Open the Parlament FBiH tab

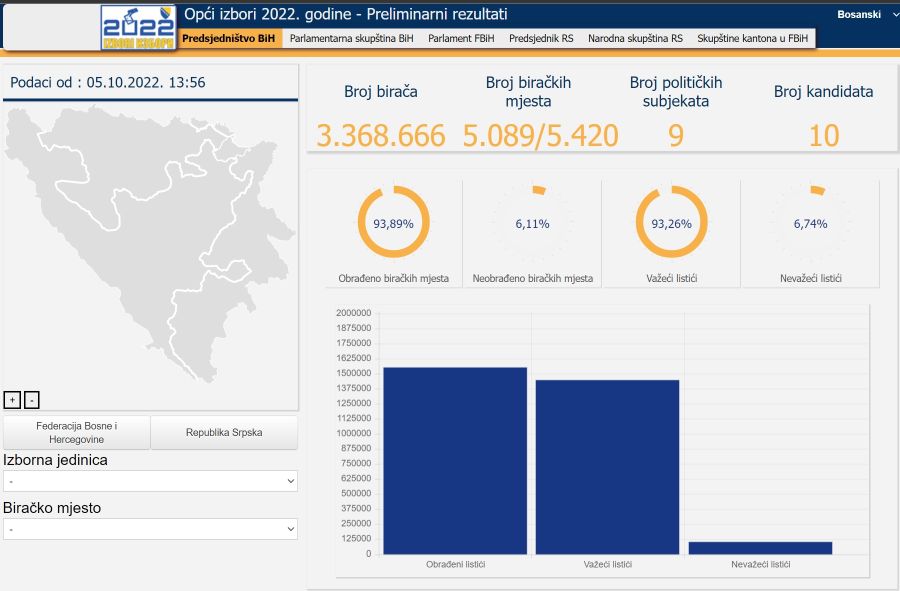click(x=461, y=38)
